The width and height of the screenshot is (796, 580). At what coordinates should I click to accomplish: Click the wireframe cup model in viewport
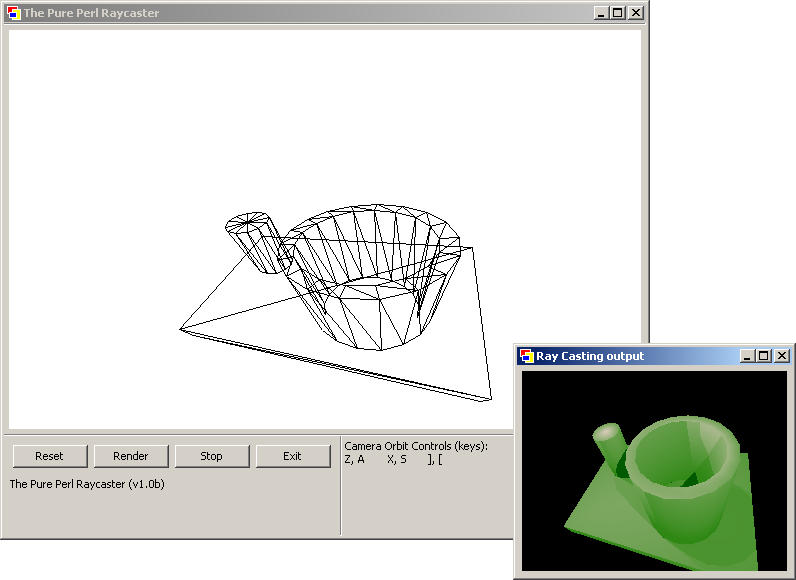click(x=371, y=277)
